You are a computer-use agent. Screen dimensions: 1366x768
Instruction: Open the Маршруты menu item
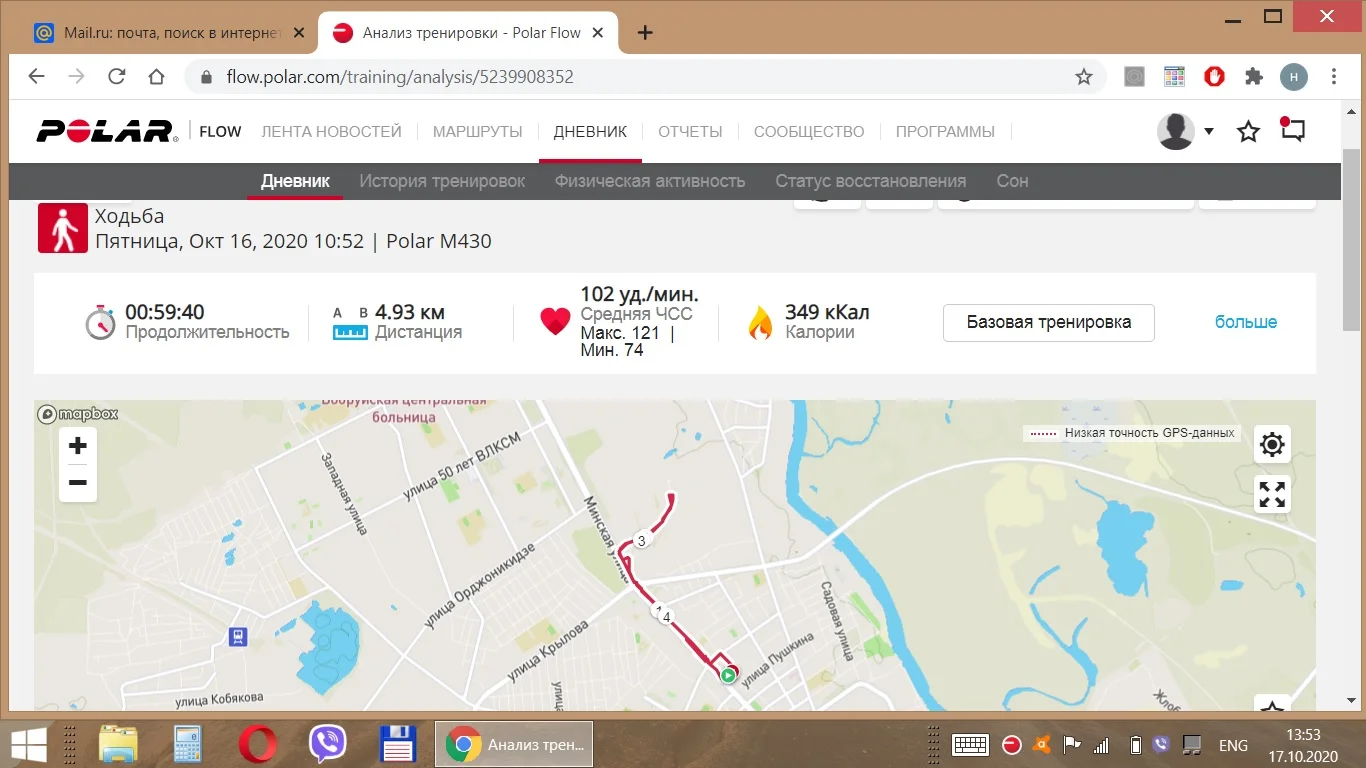tap(478, 131)
